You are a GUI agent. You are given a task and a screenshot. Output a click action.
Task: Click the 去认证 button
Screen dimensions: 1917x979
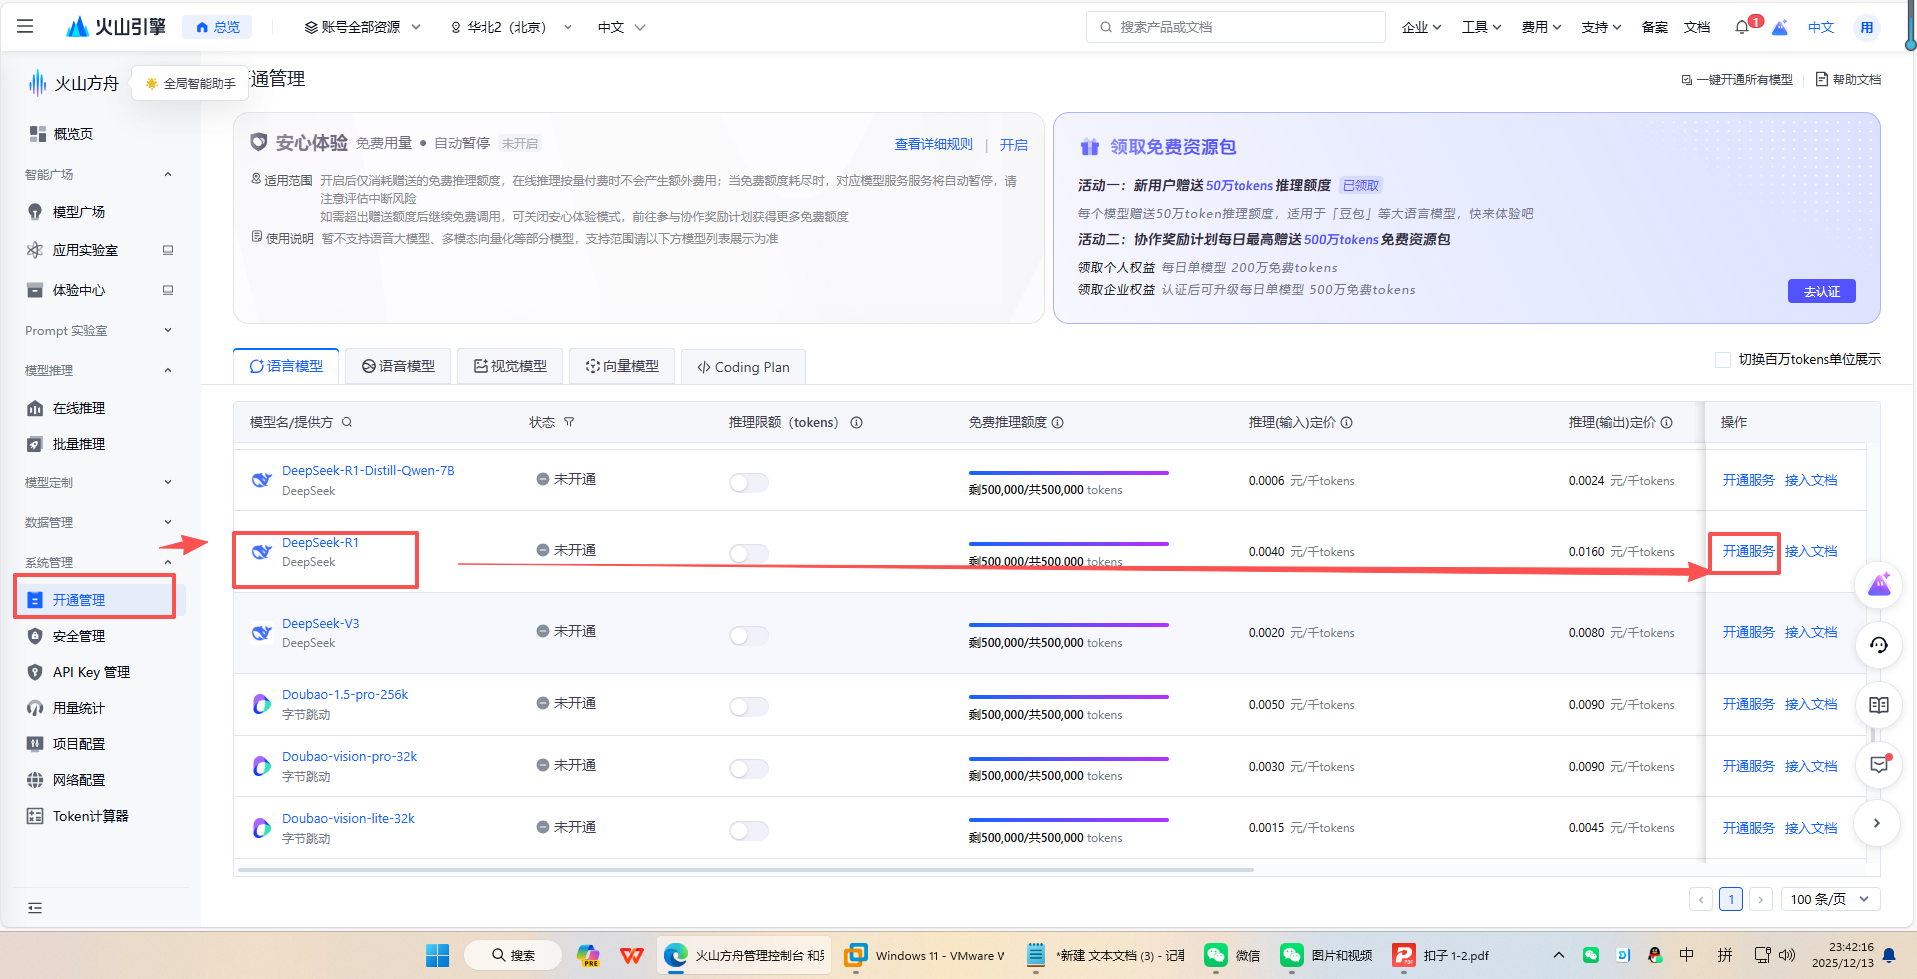[1821, 291]
